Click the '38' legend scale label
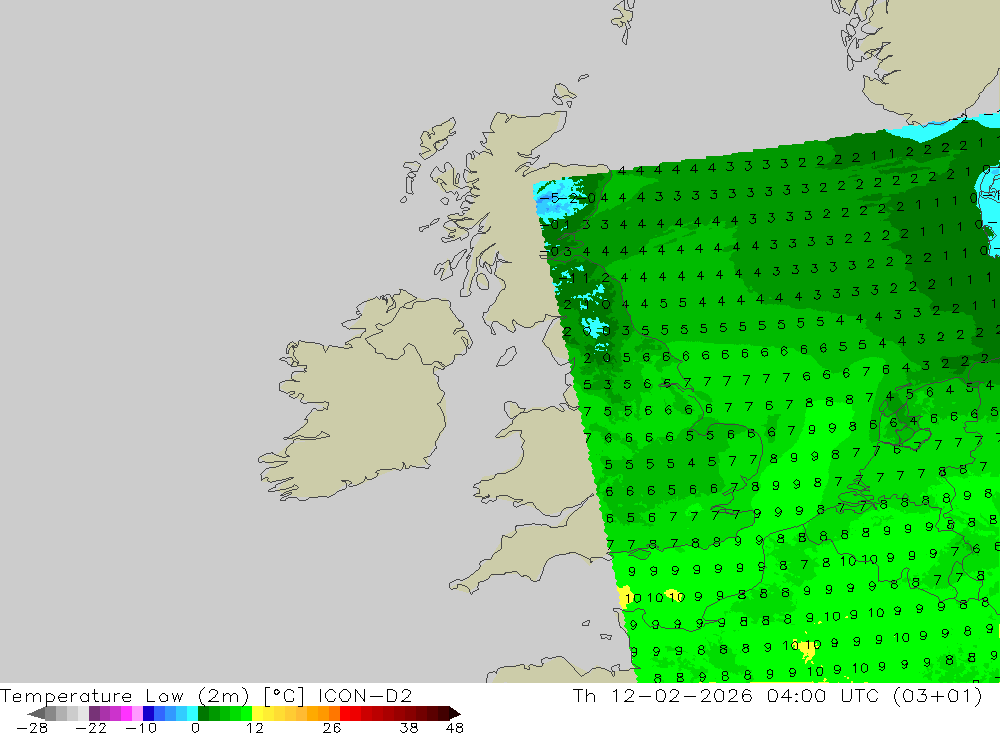This screenshot has height=733, width=1000. 409,728
